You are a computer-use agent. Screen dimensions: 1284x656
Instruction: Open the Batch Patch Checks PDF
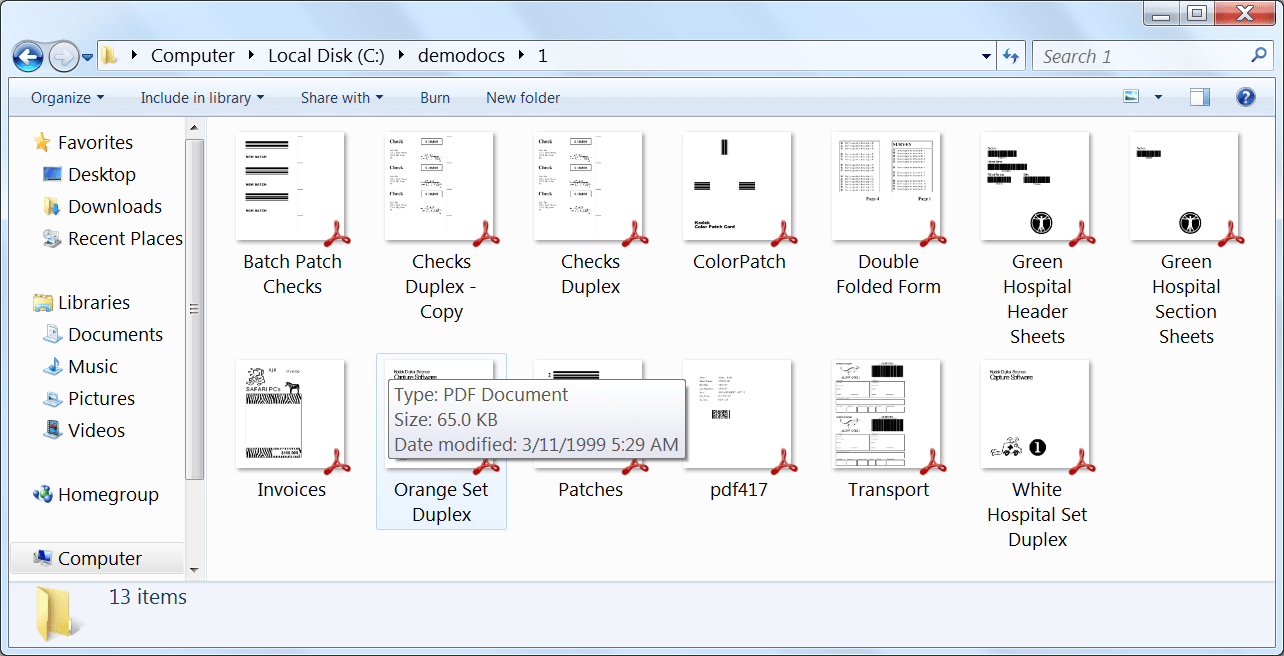point(291,186)
